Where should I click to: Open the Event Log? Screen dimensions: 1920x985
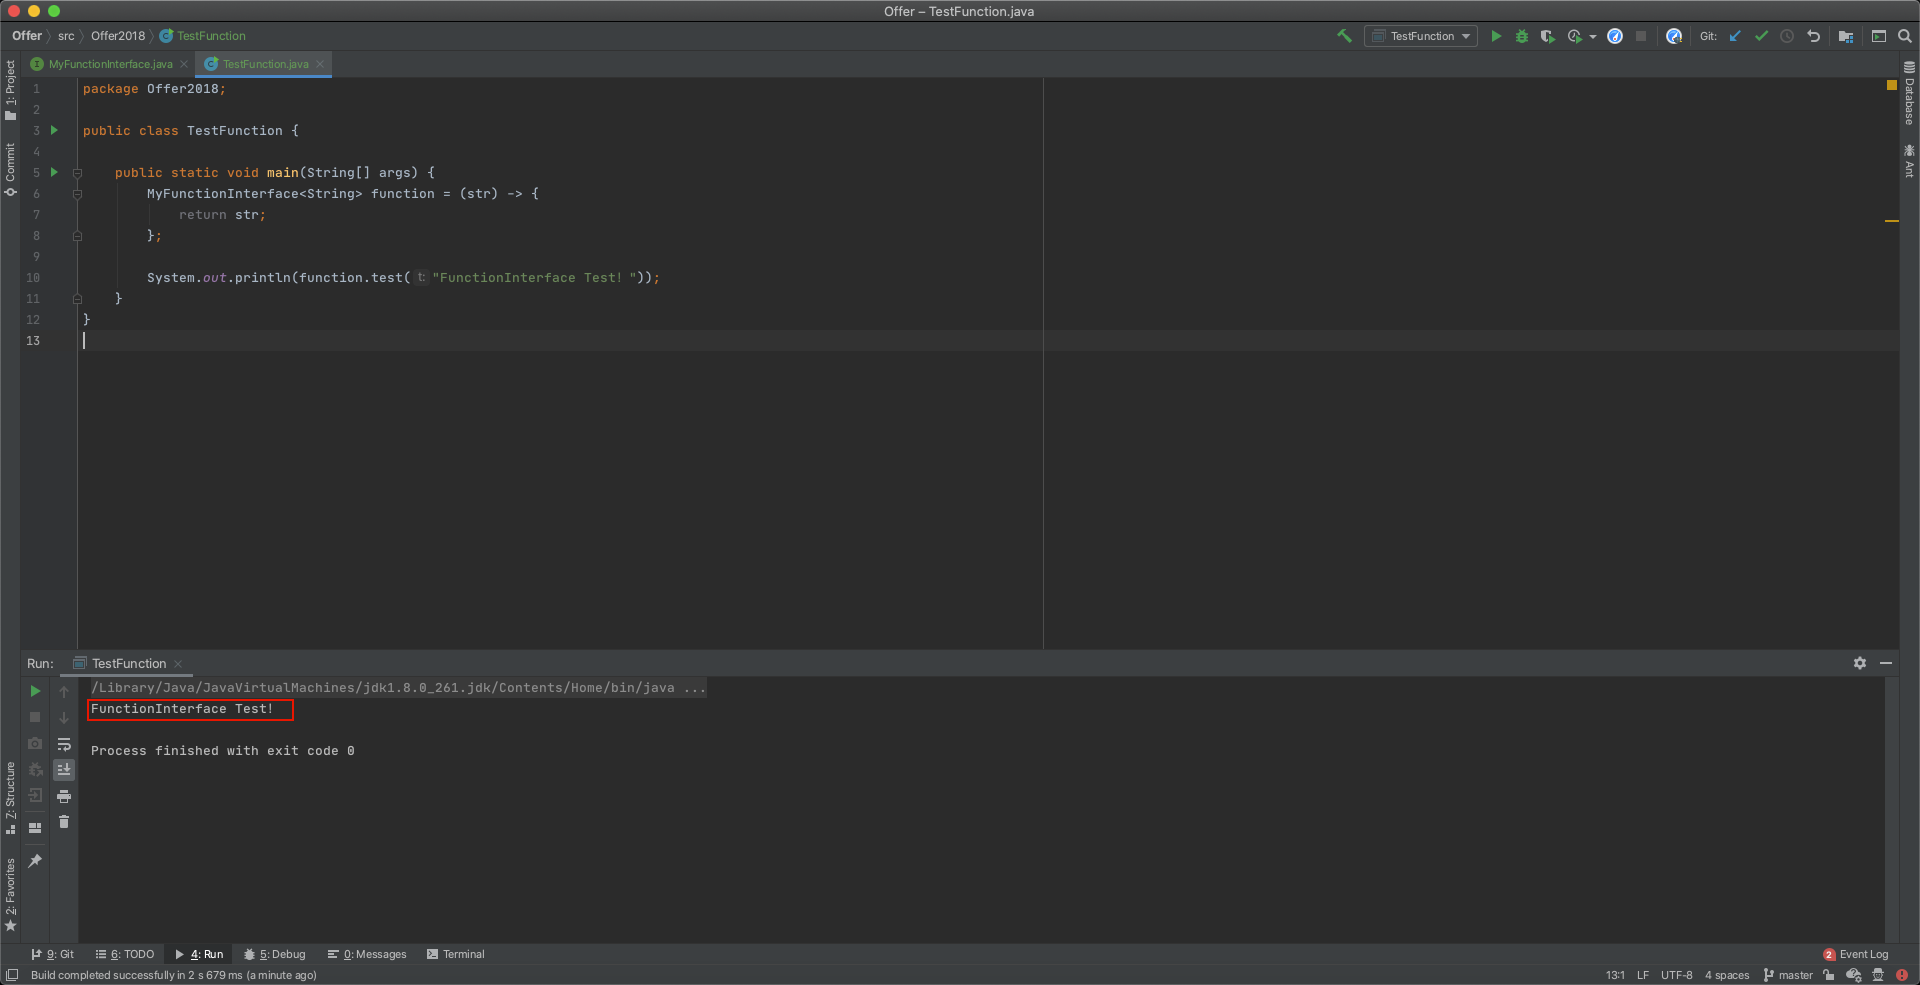[1856, 954]
